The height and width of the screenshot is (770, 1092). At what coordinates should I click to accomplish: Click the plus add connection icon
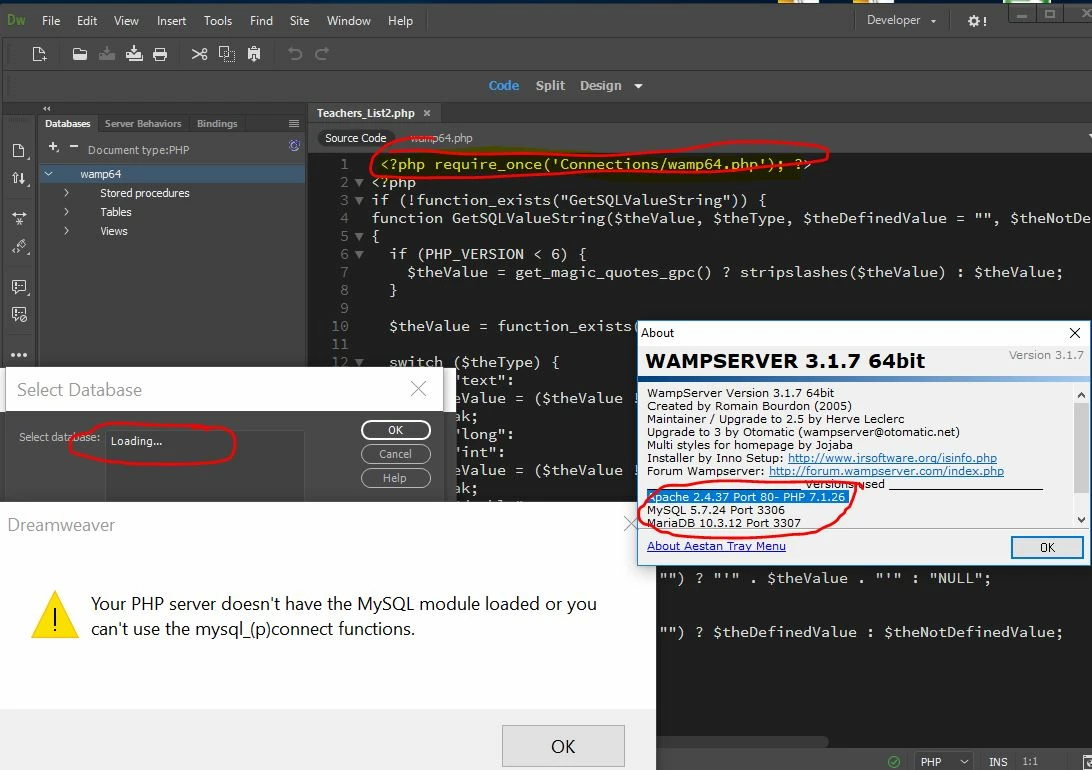click(x=54, y=147)
